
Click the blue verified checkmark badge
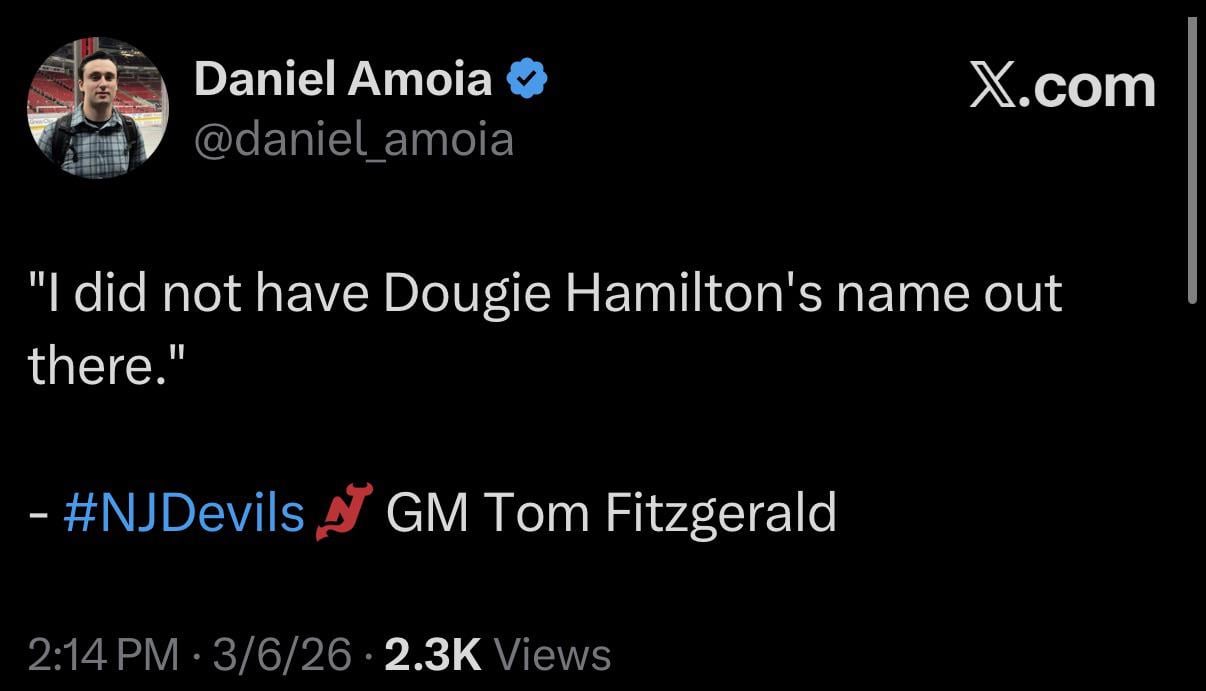point(528,79)
